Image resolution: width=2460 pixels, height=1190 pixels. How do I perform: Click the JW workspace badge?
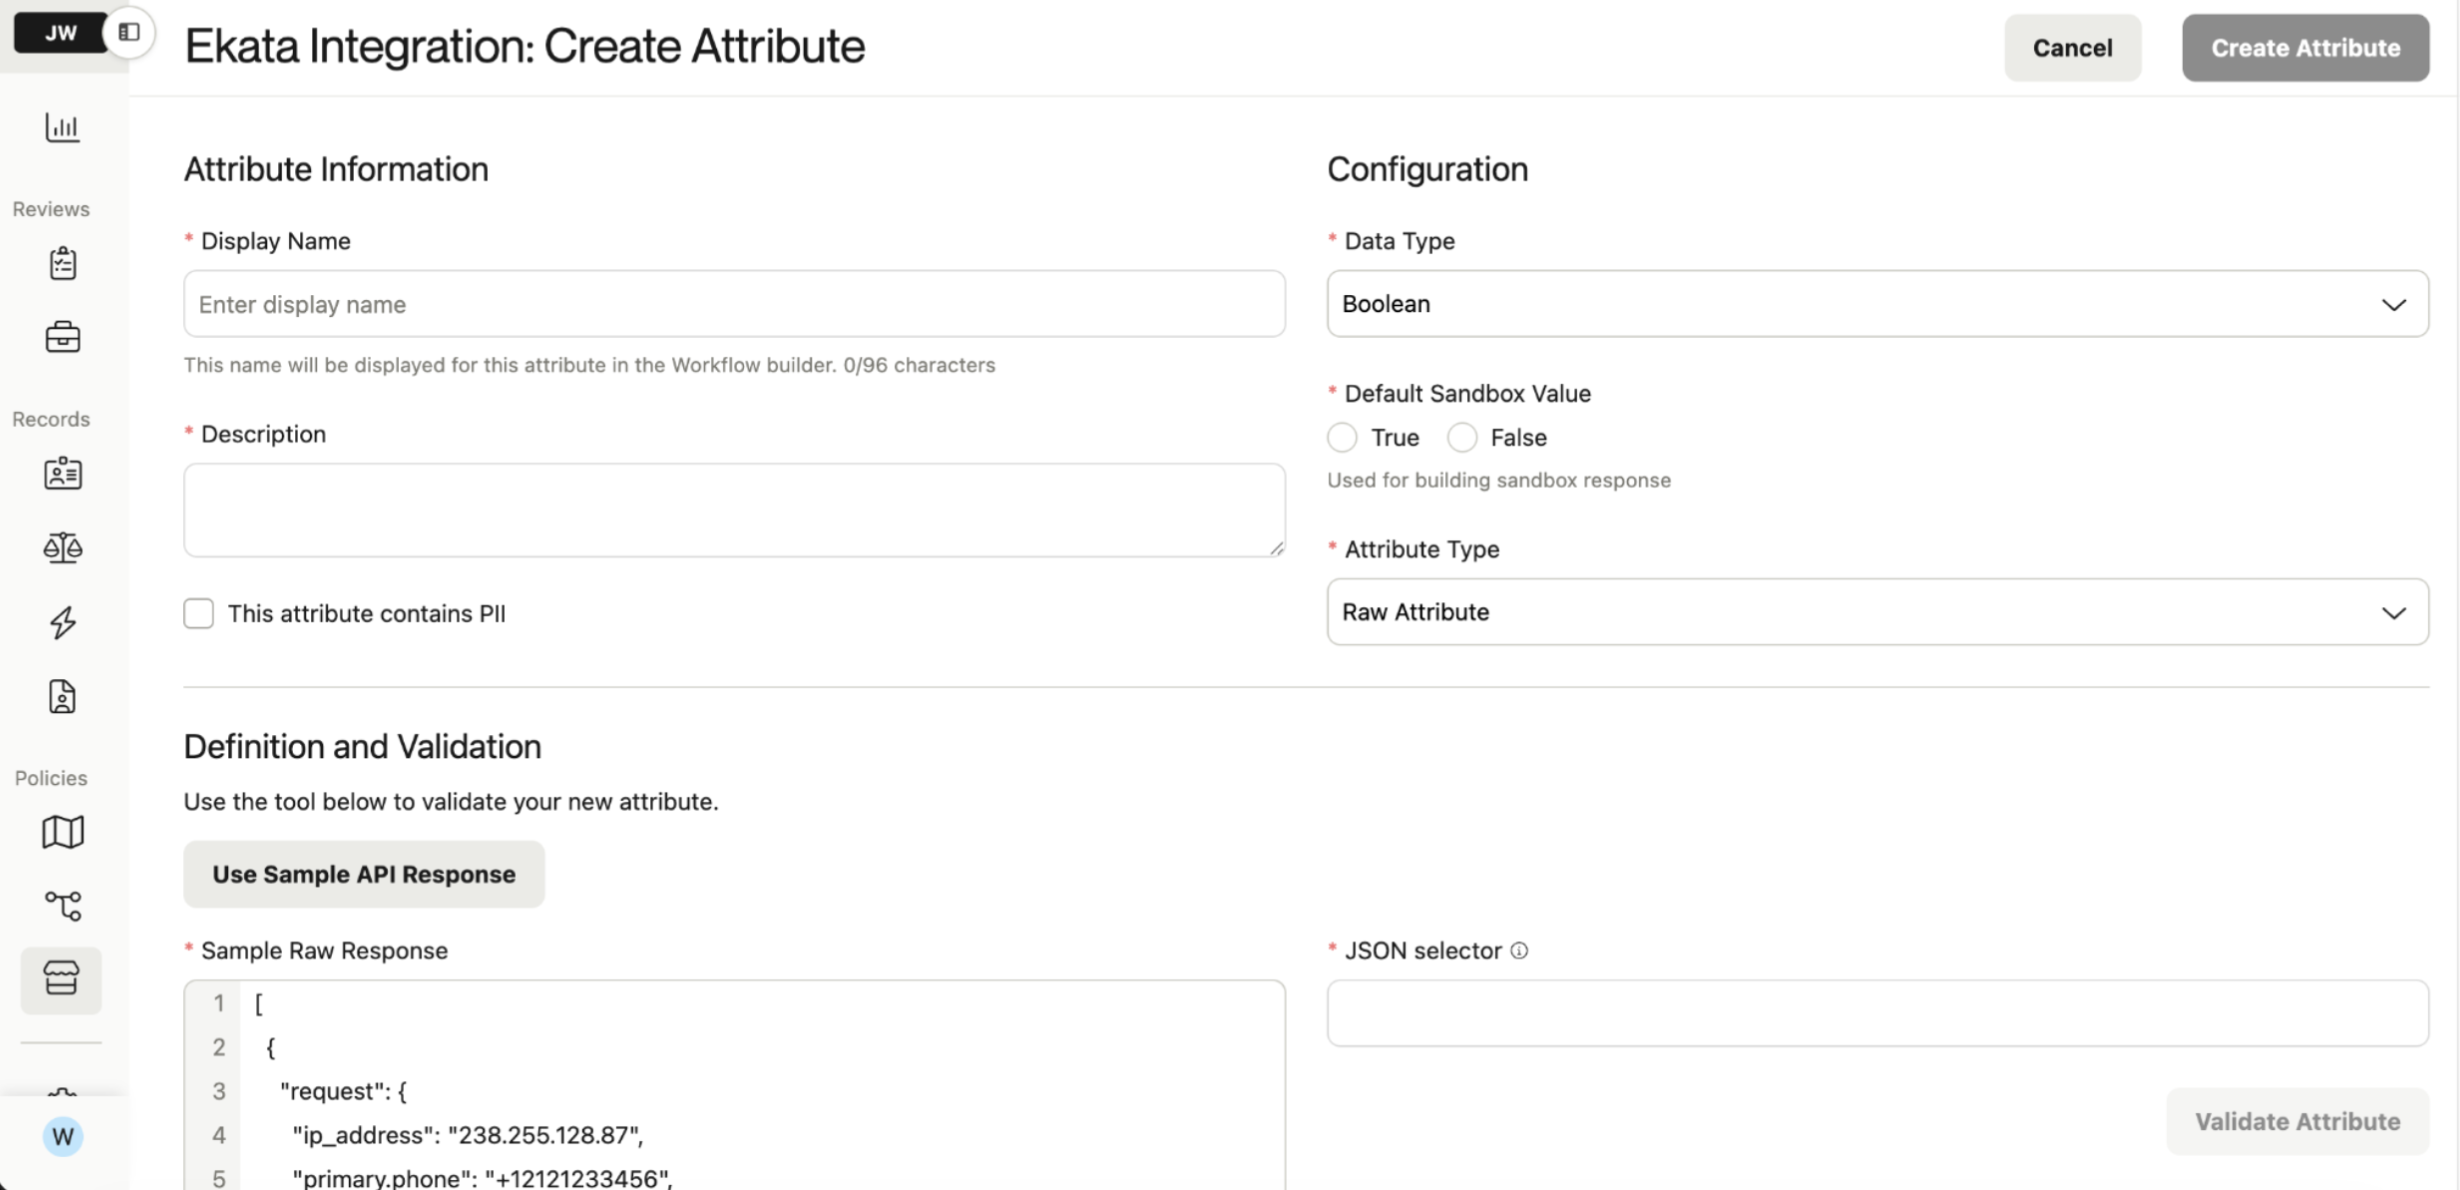coord(61,32)
